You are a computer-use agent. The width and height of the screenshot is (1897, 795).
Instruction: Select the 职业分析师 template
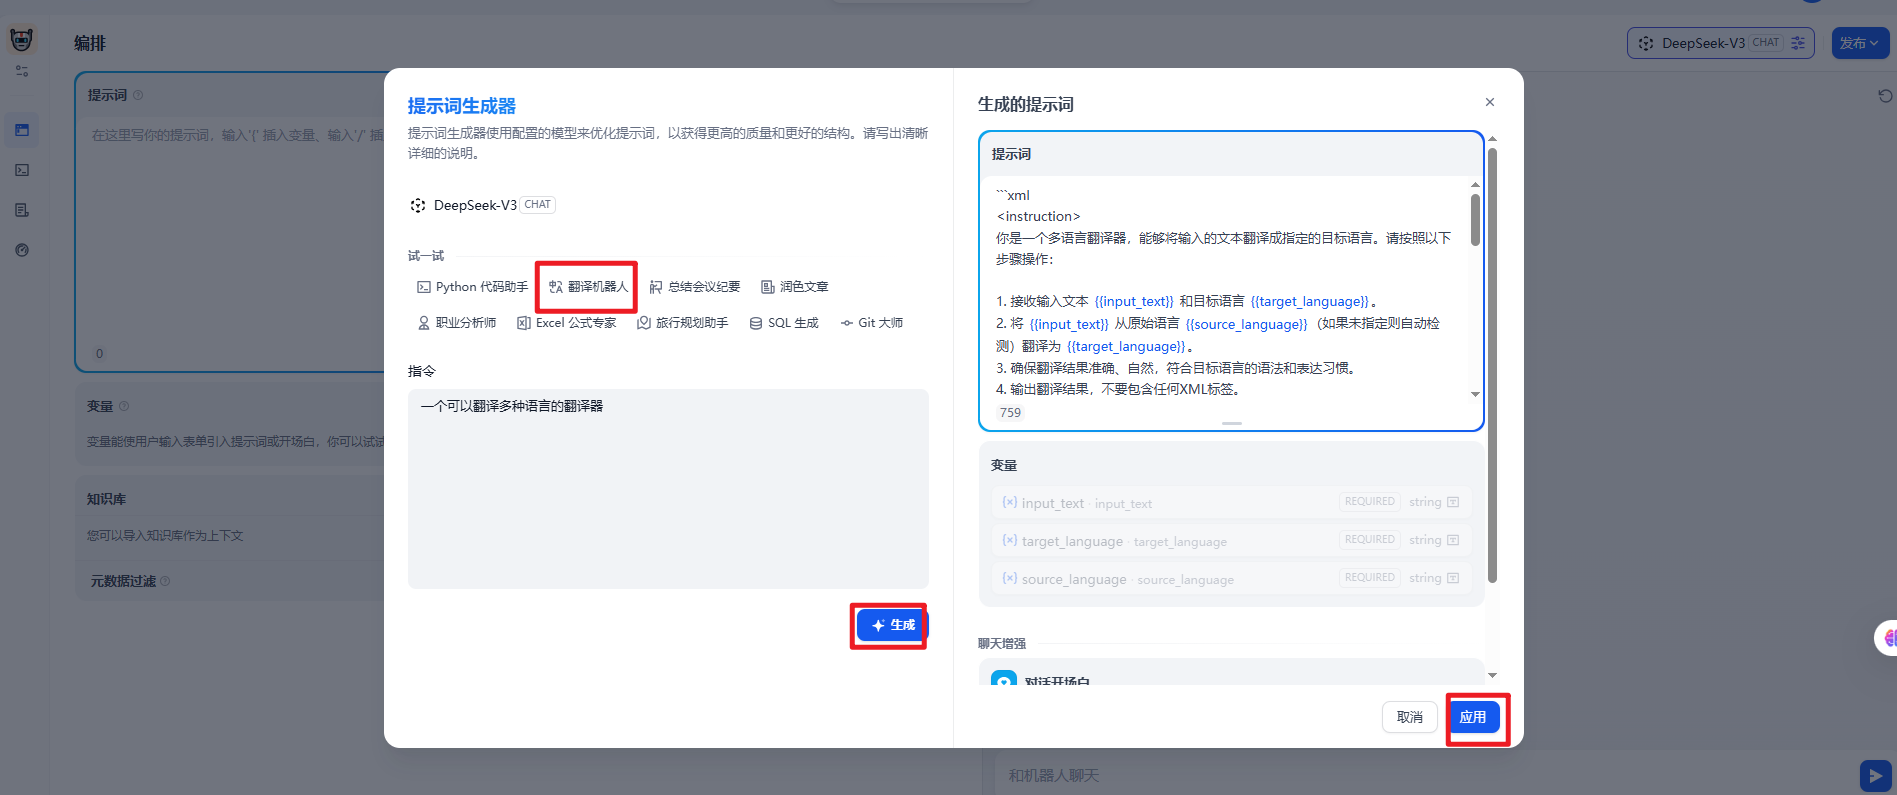point(456,323)
